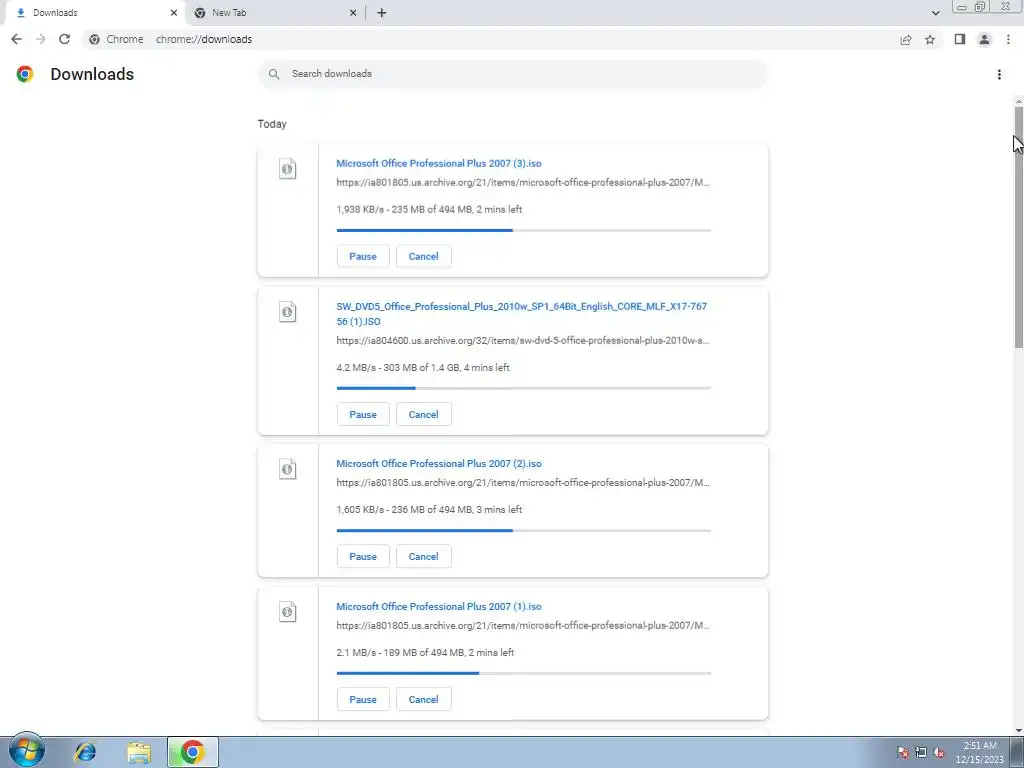
Task: Open Microsoft Office Professional Plus 2007 (2).iso link
Action: click(x=439, y=464)
